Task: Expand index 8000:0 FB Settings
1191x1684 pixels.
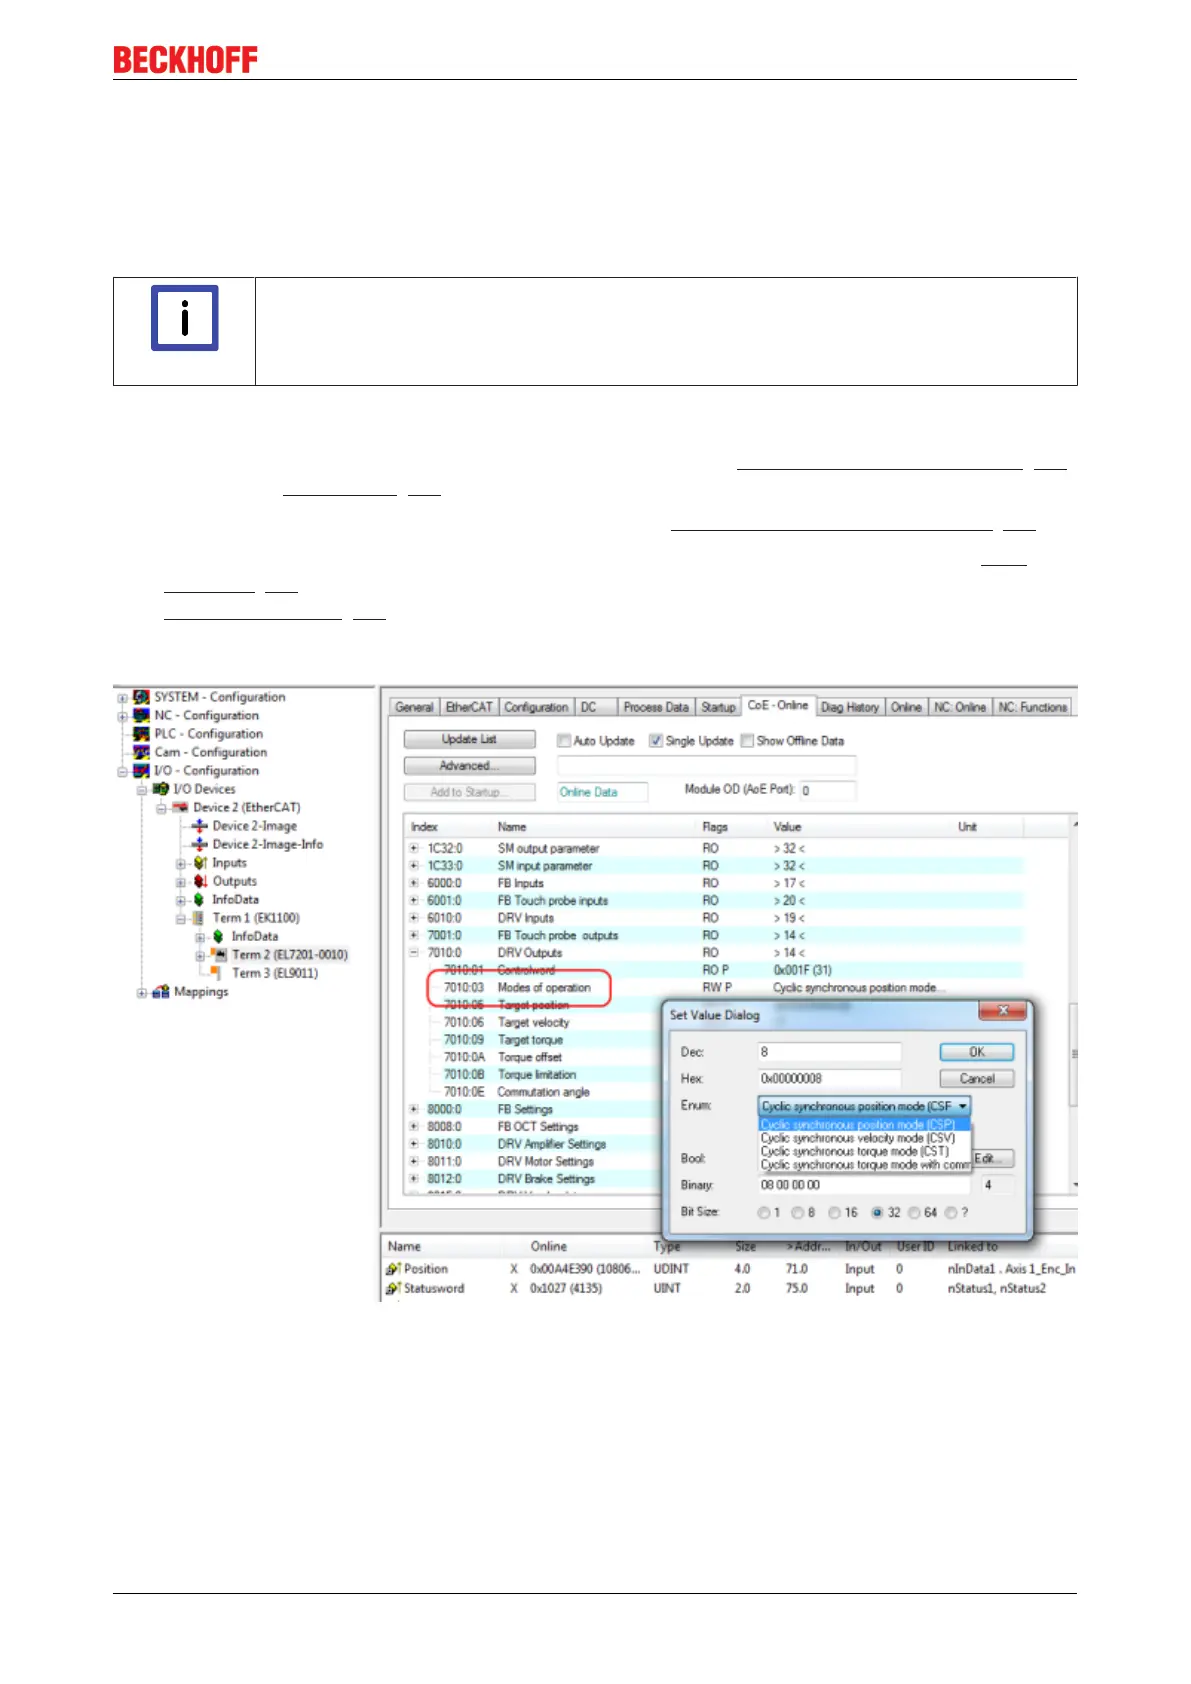Action: coord(414,1109)
